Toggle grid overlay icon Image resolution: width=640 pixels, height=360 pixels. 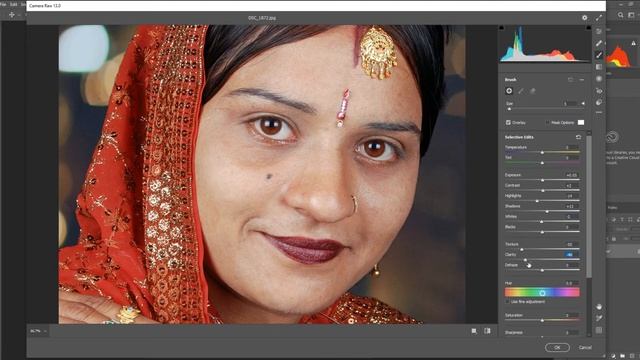coord(599,330)
